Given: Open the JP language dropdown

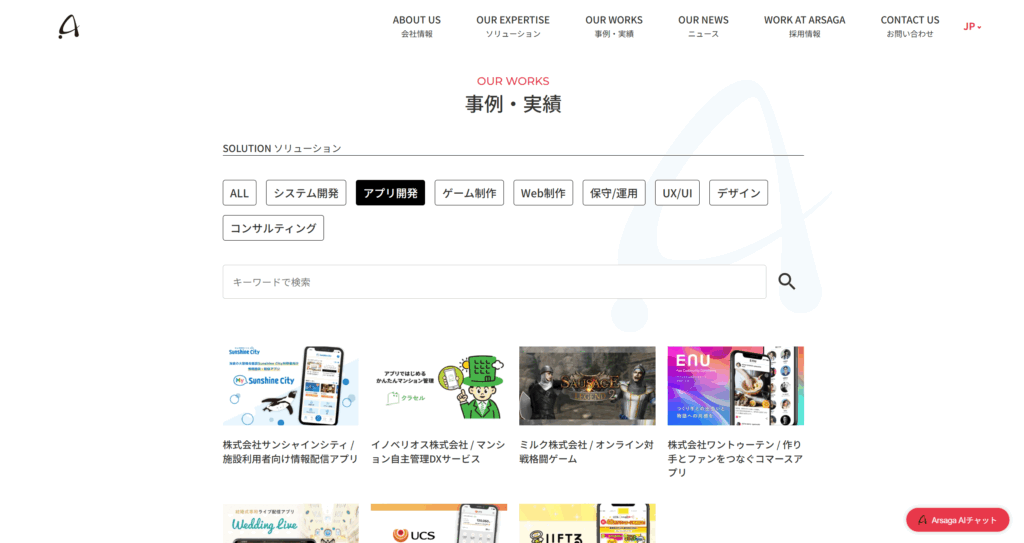Looking at the screenshot, I should [972, 27].
